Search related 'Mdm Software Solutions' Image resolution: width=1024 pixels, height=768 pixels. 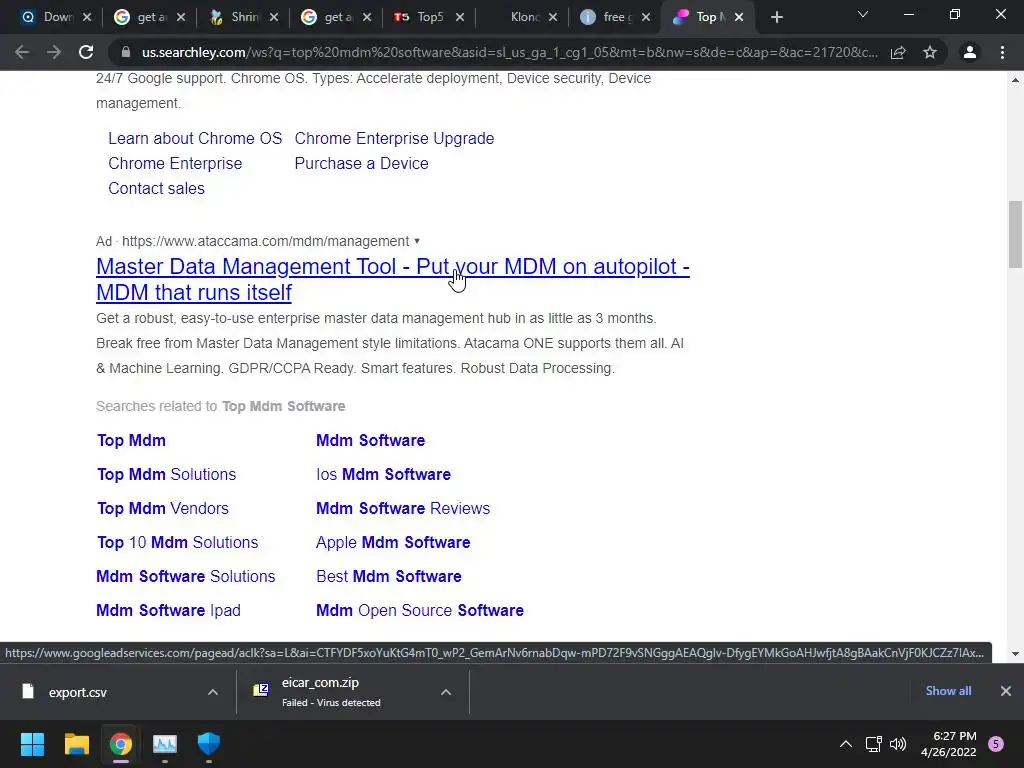coord(185,576)
